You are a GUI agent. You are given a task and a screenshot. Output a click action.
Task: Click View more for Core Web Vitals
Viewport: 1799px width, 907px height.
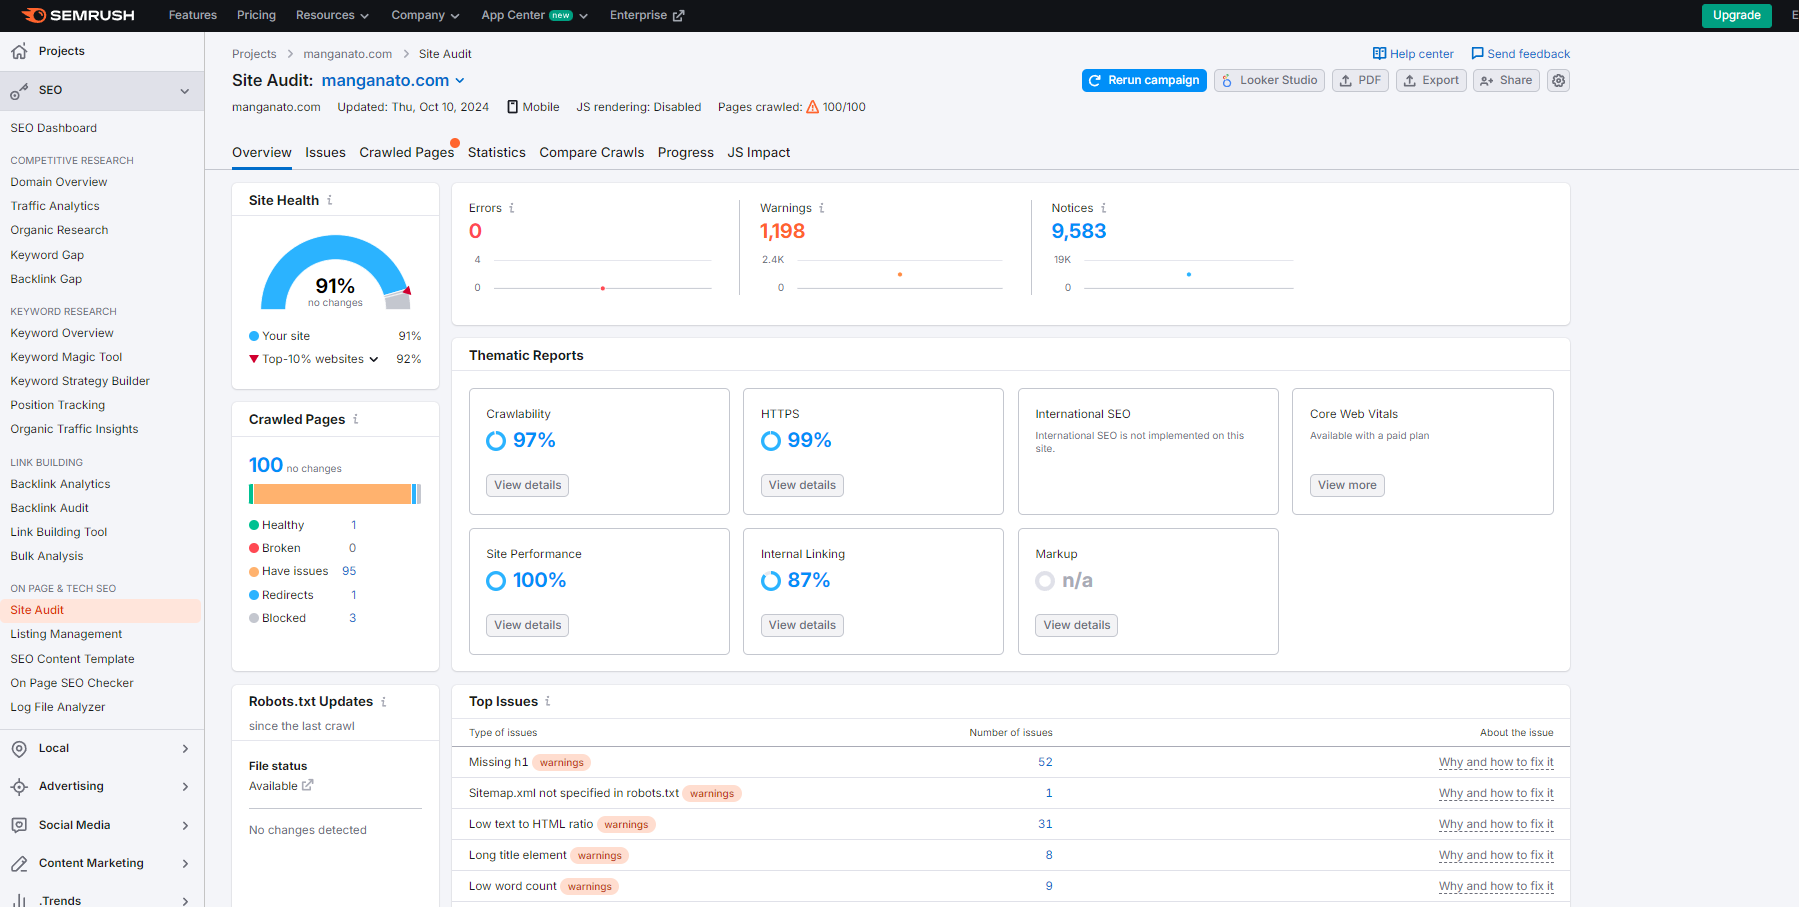coord(1347,485)
